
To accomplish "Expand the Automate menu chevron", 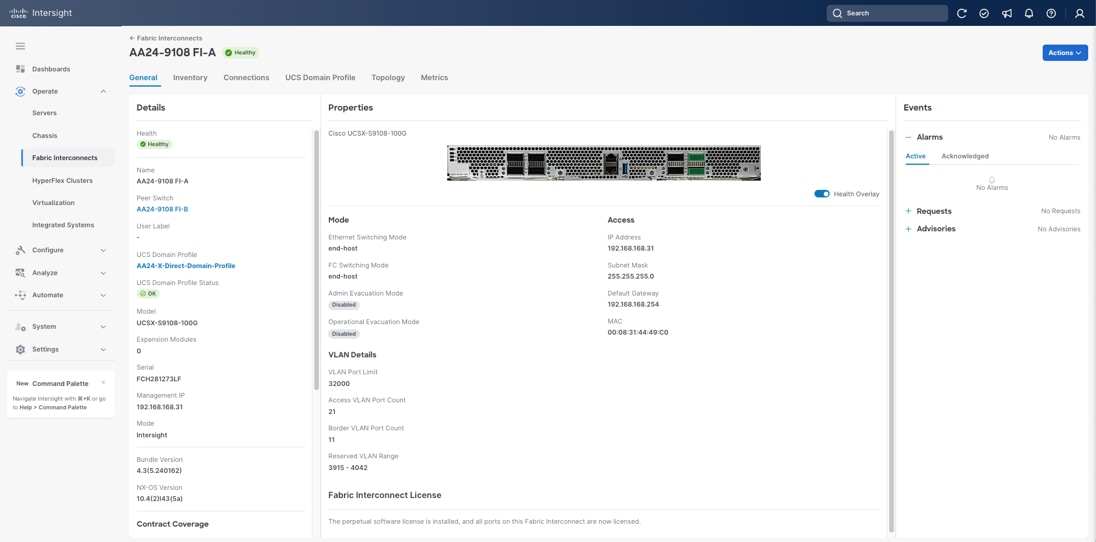I will pos(103,295).
